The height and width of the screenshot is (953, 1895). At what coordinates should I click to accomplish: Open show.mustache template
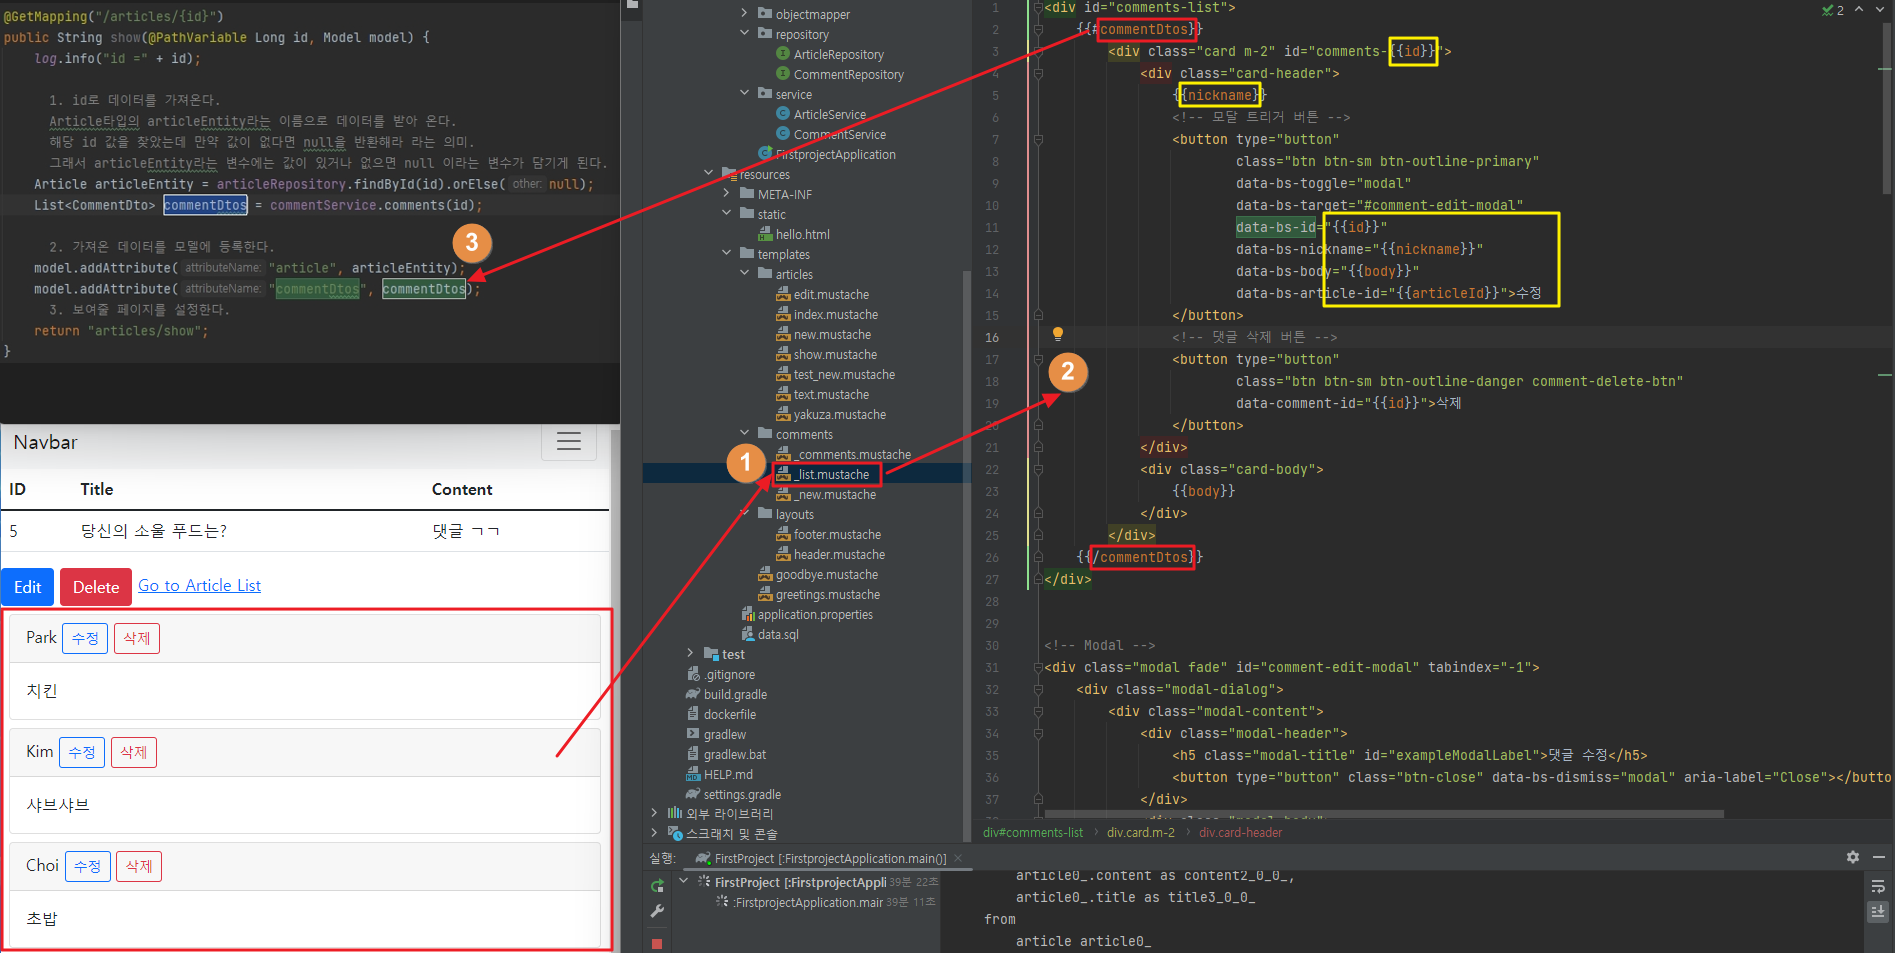point(826,355)
